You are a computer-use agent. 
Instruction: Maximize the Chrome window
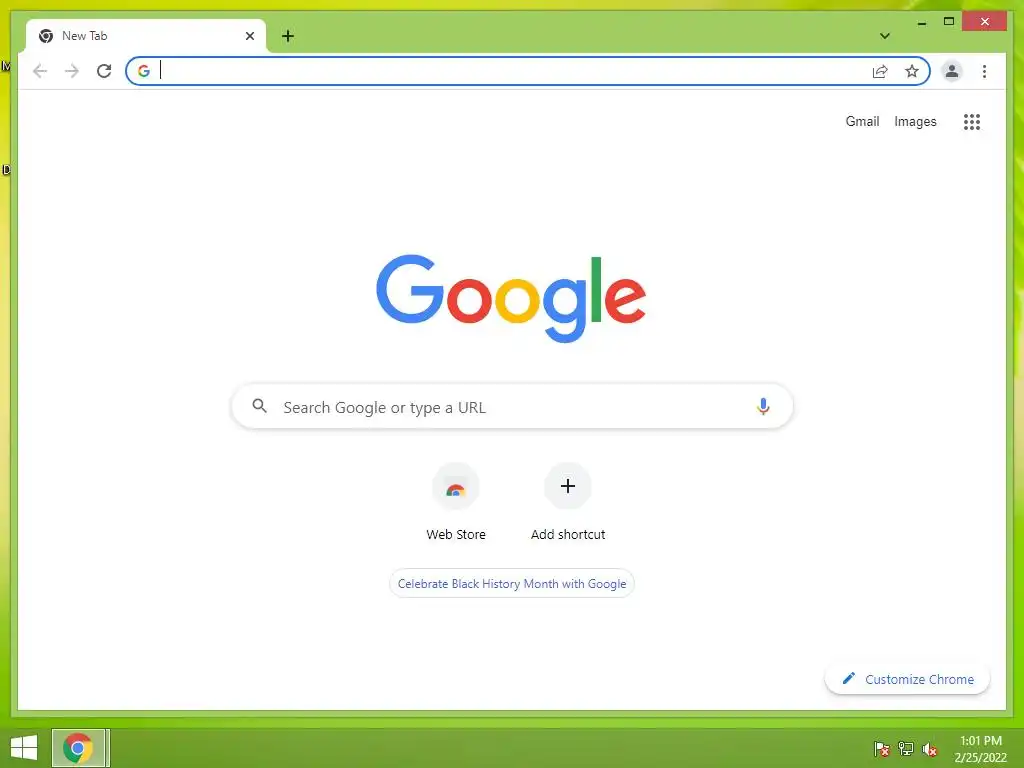(x=949, y=22)
